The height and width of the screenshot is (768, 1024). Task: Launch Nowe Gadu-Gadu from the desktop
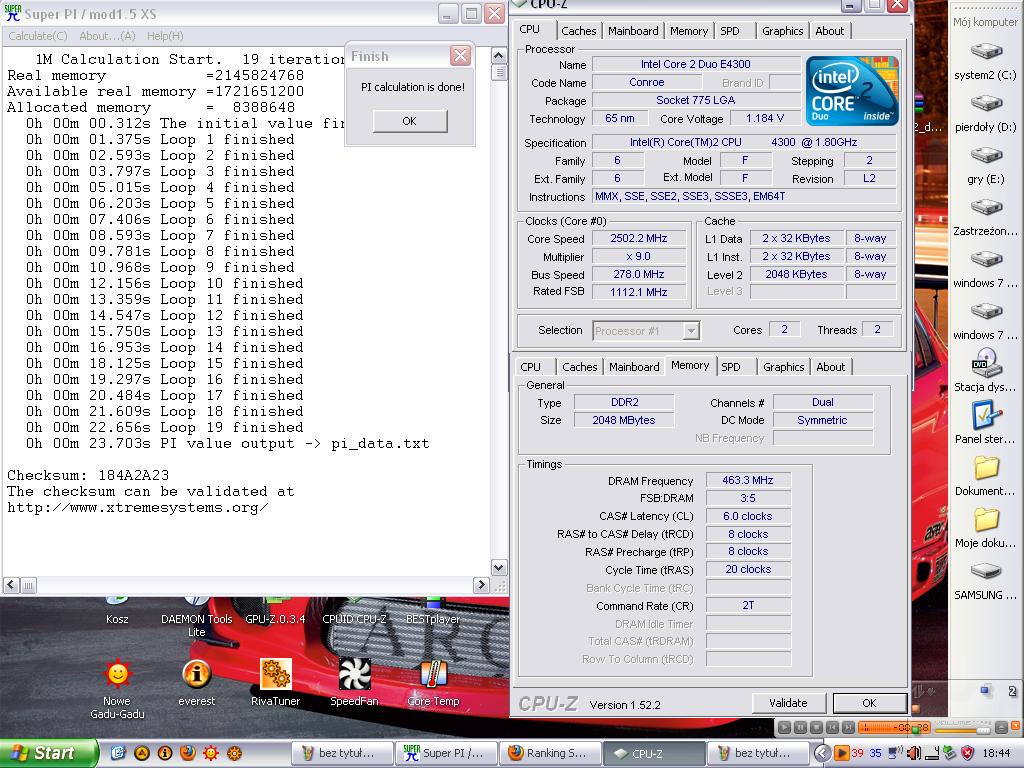coord(118,674)
